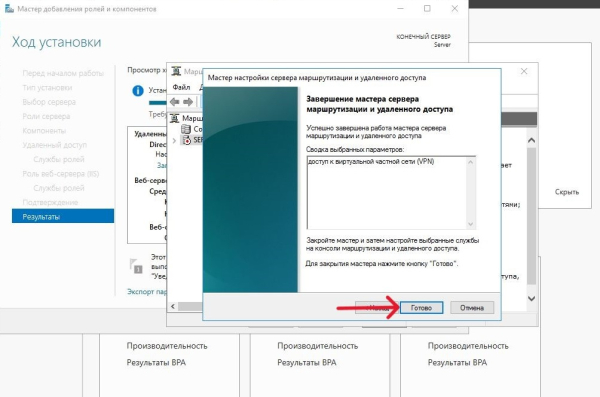The width and height of the screenshot is (600, 397).
Task: Click the Экспорт параметров link
Action: [147, 292]
